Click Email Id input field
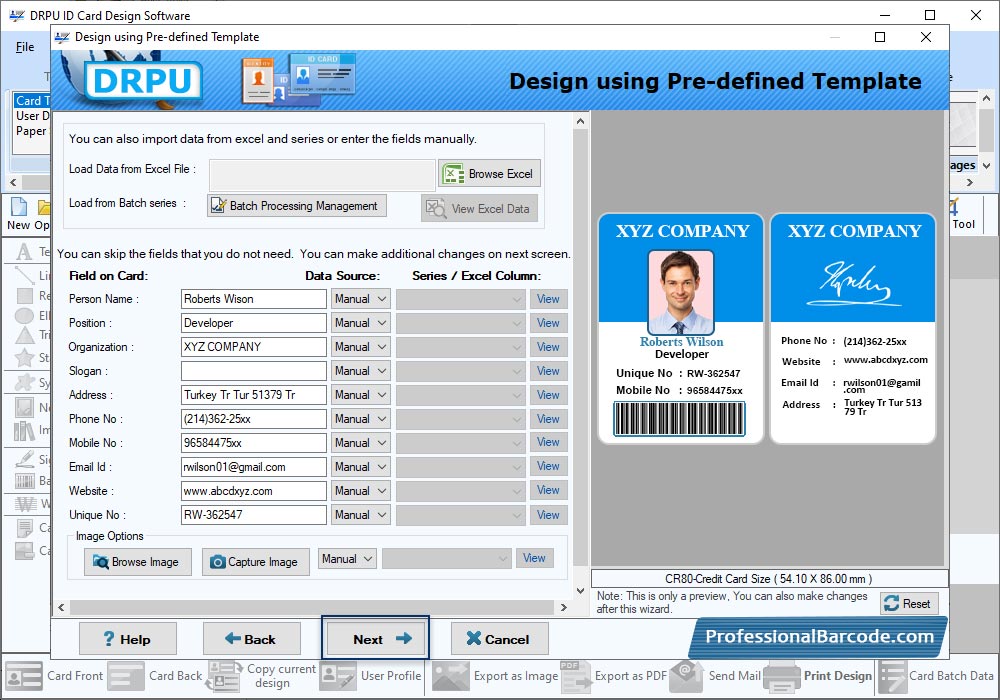1000x700 pixels. point(253,467)
